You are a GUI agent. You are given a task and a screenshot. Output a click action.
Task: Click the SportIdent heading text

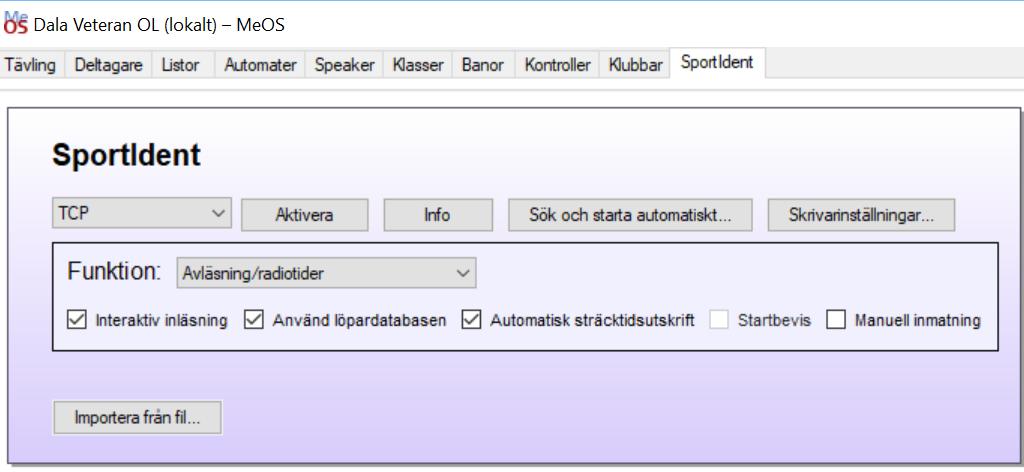[x=126, y=155]
